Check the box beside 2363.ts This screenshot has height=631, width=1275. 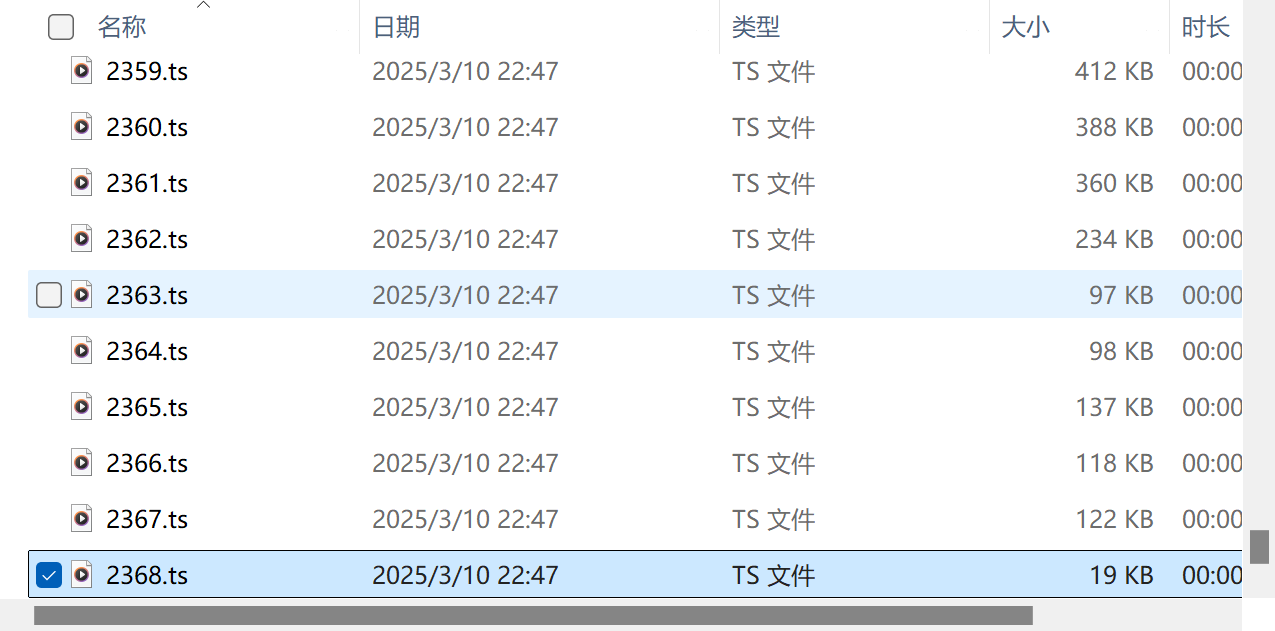[x=49, y=295]
